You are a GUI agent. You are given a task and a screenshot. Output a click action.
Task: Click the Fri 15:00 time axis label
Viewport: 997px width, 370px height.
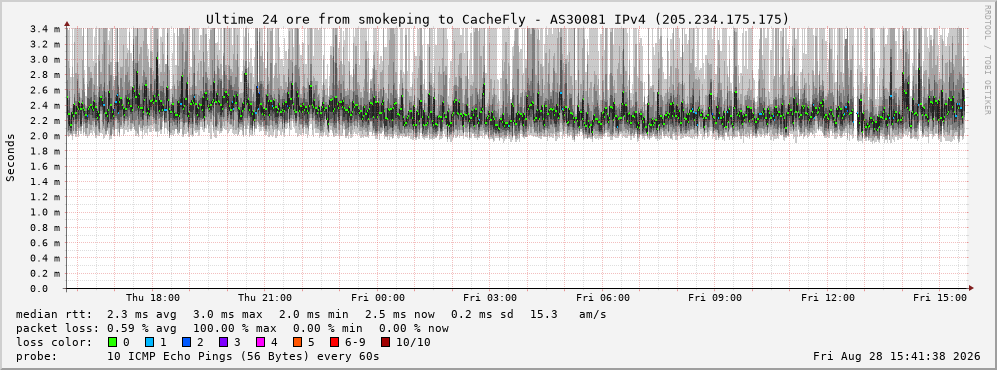pos(940,298)
